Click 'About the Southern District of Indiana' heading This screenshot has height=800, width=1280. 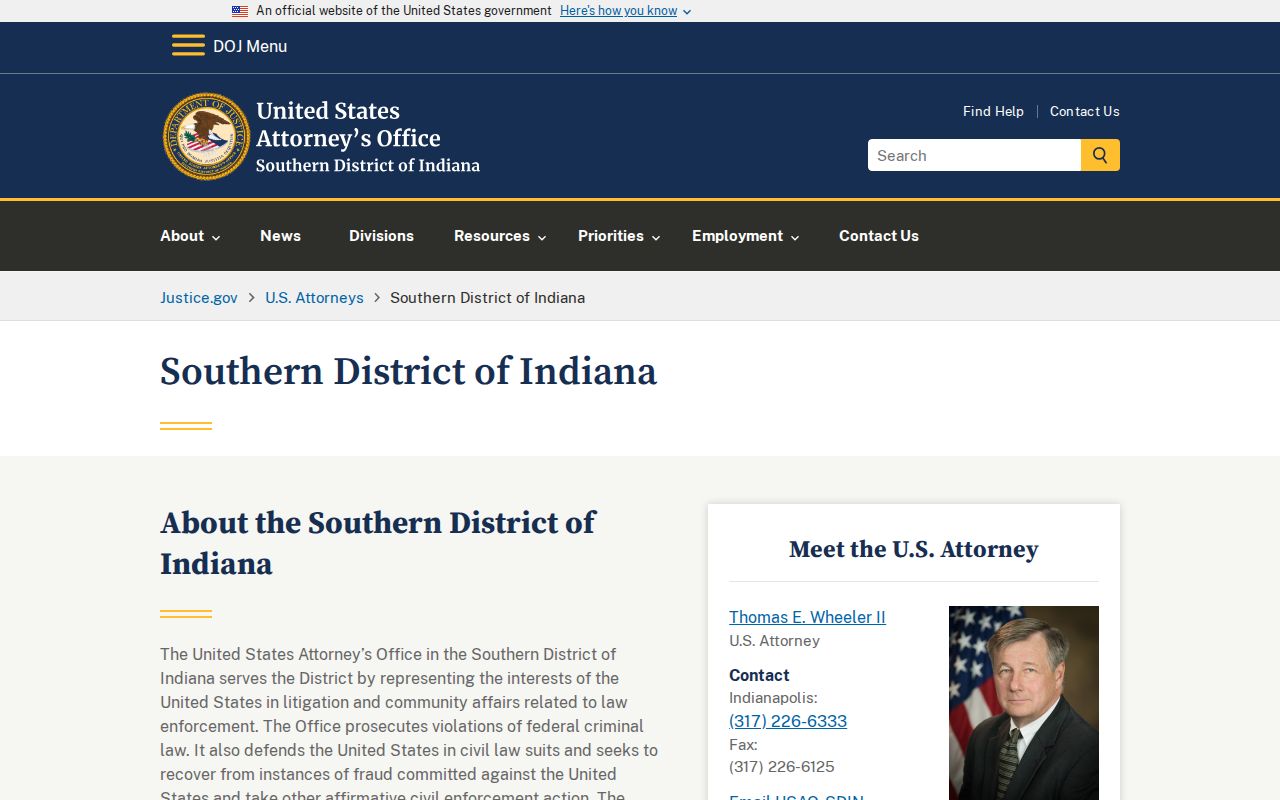[378, 543]
